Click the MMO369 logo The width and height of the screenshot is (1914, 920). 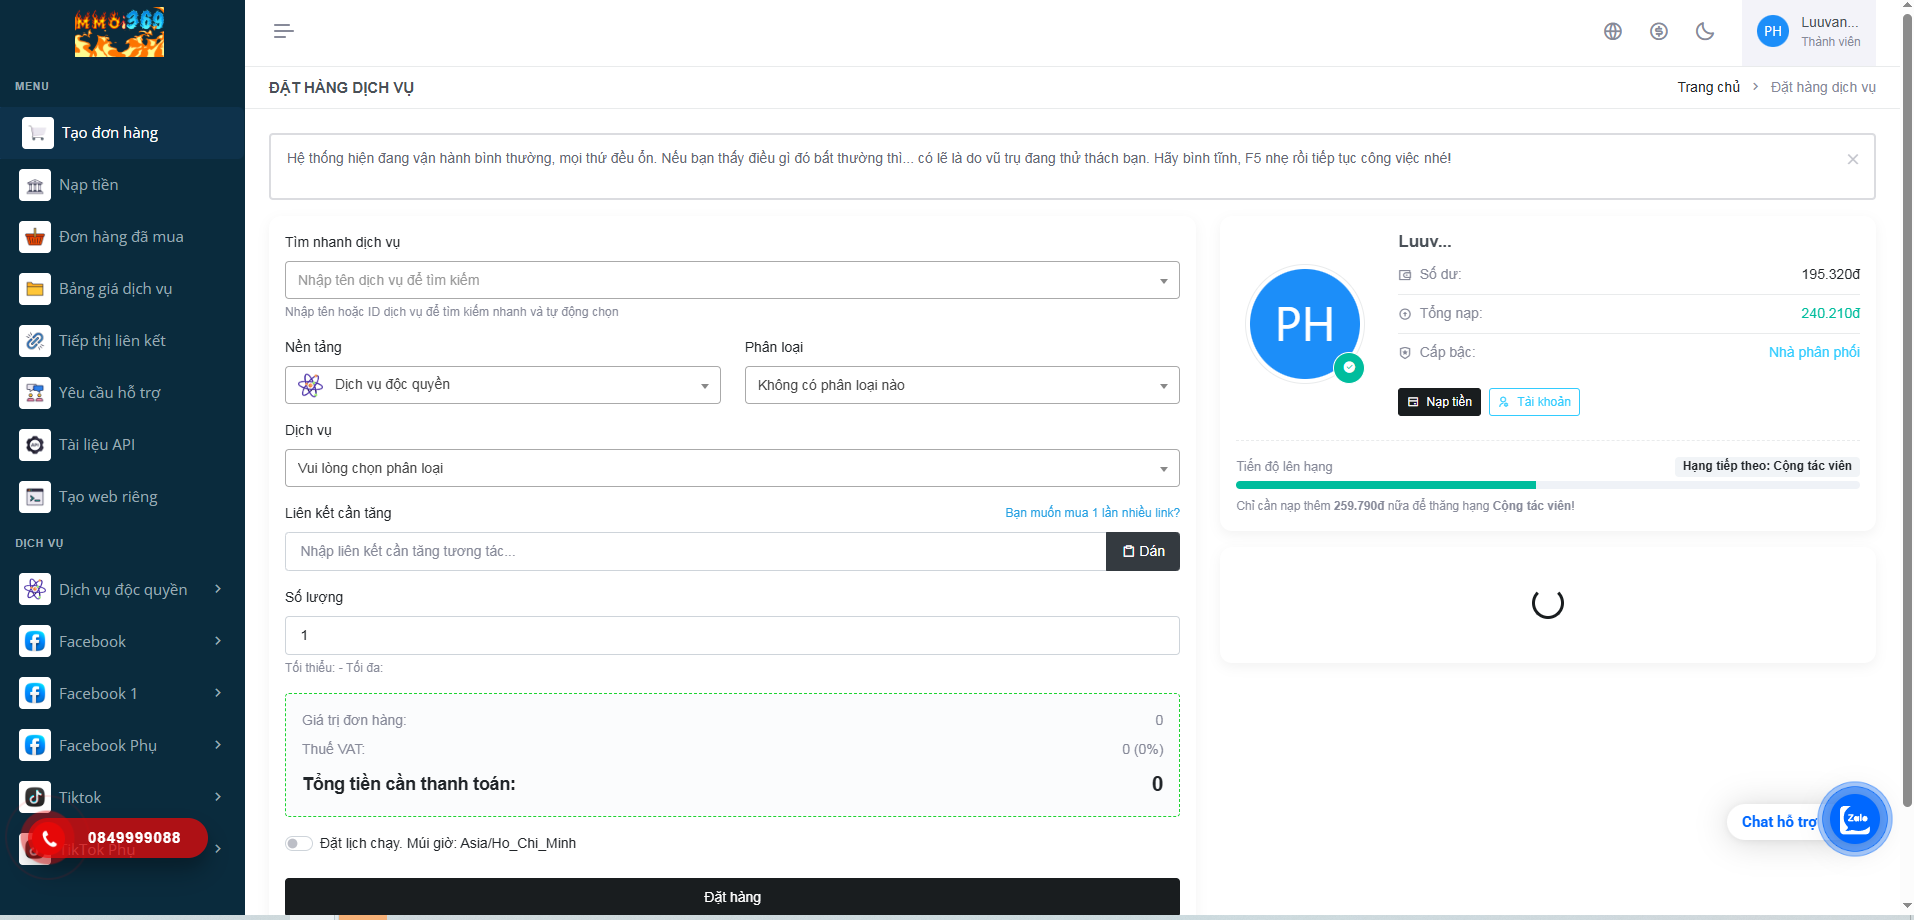click(x=119, y=33)
